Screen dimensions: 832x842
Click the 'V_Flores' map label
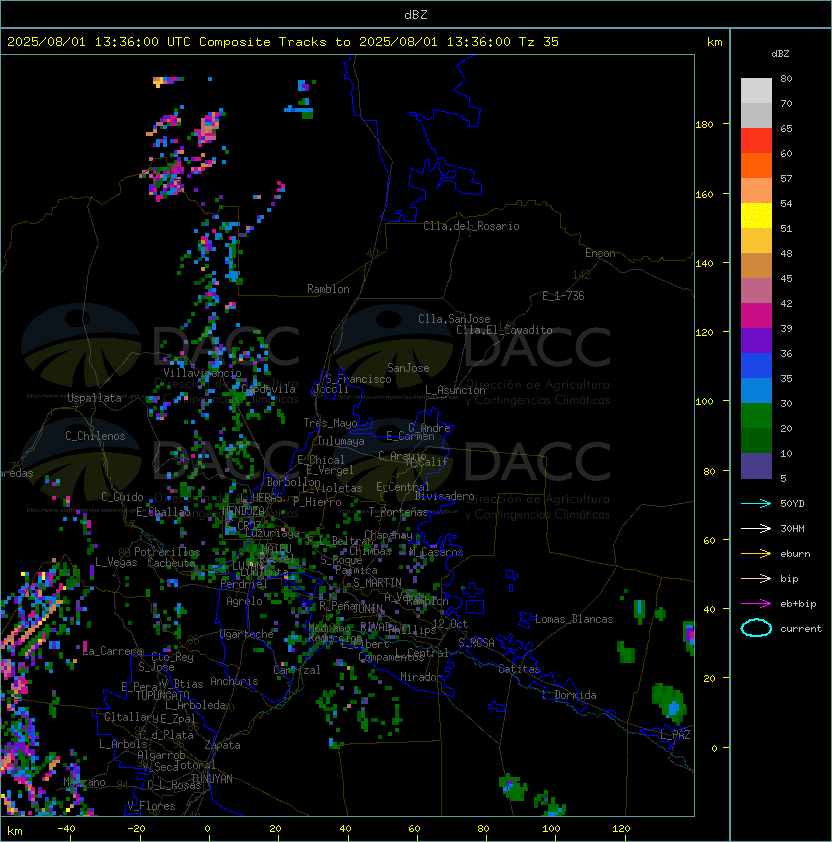[x=151, y=806]
